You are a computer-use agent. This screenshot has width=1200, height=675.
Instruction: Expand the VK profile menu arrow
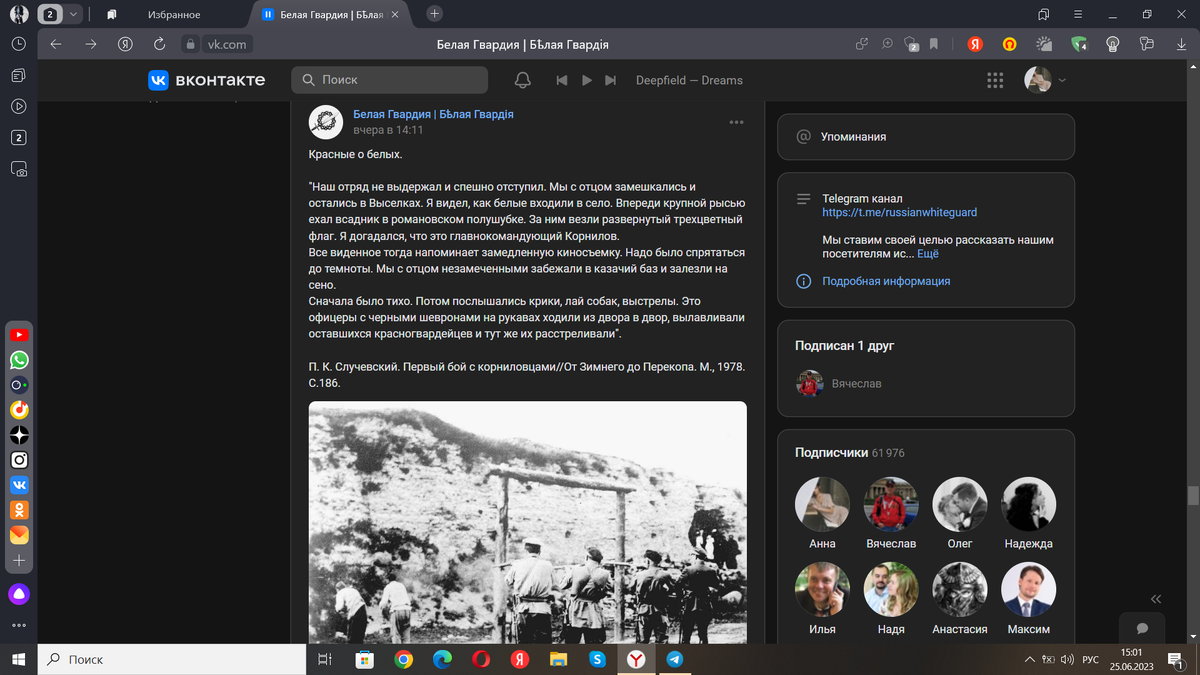point(1062,80)
